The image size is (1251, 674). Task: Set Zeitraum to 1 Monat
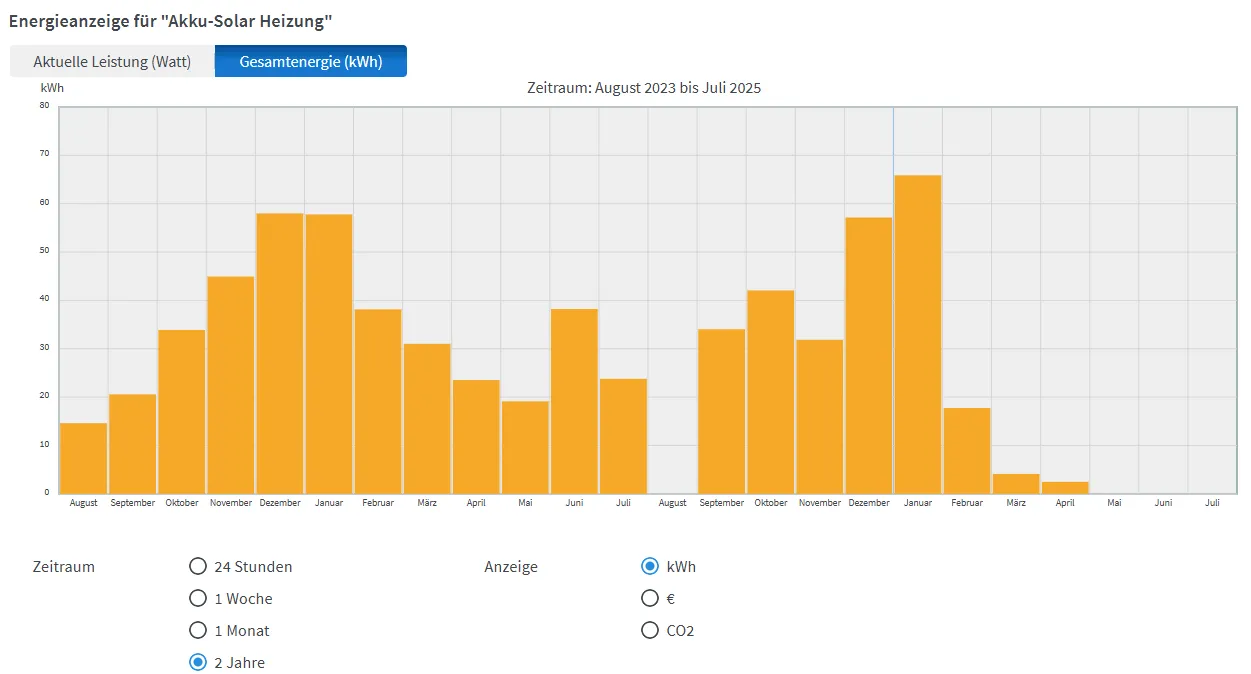pos(198,631)
